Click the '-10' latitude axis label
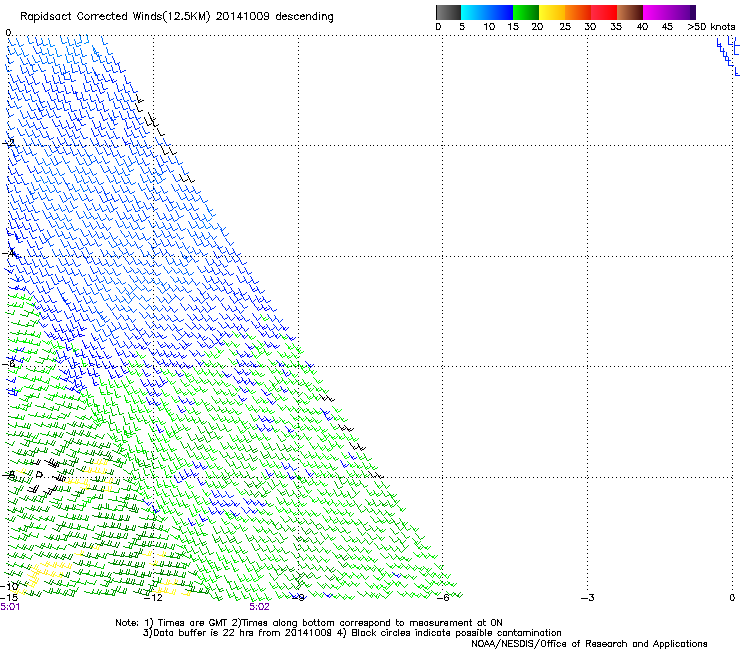Viewport: 740px width, 650px height. point(9,586)
